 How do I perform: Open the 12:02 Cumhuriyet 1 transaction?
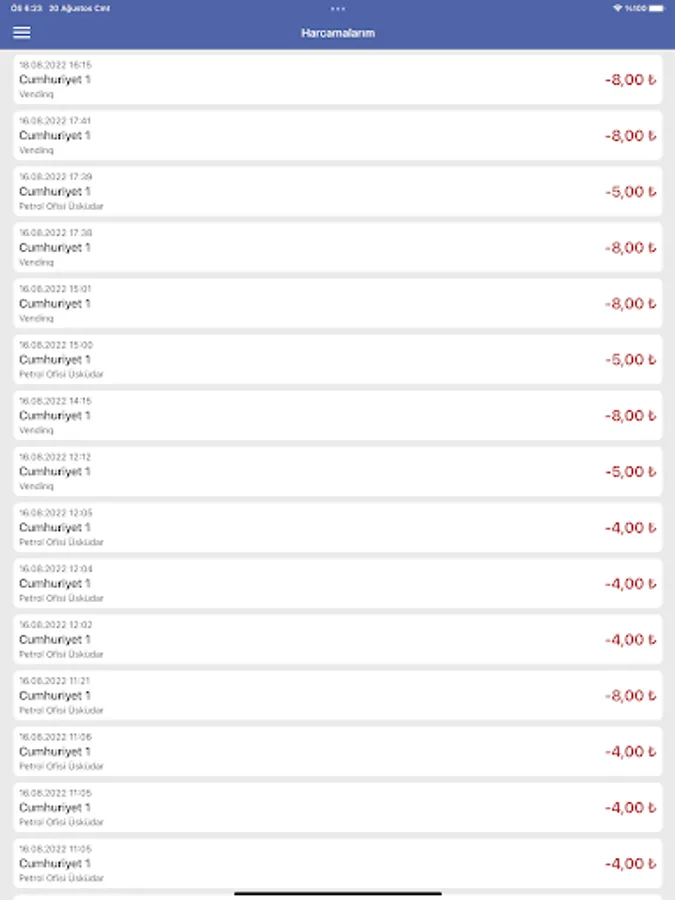[x=337, y=639]
